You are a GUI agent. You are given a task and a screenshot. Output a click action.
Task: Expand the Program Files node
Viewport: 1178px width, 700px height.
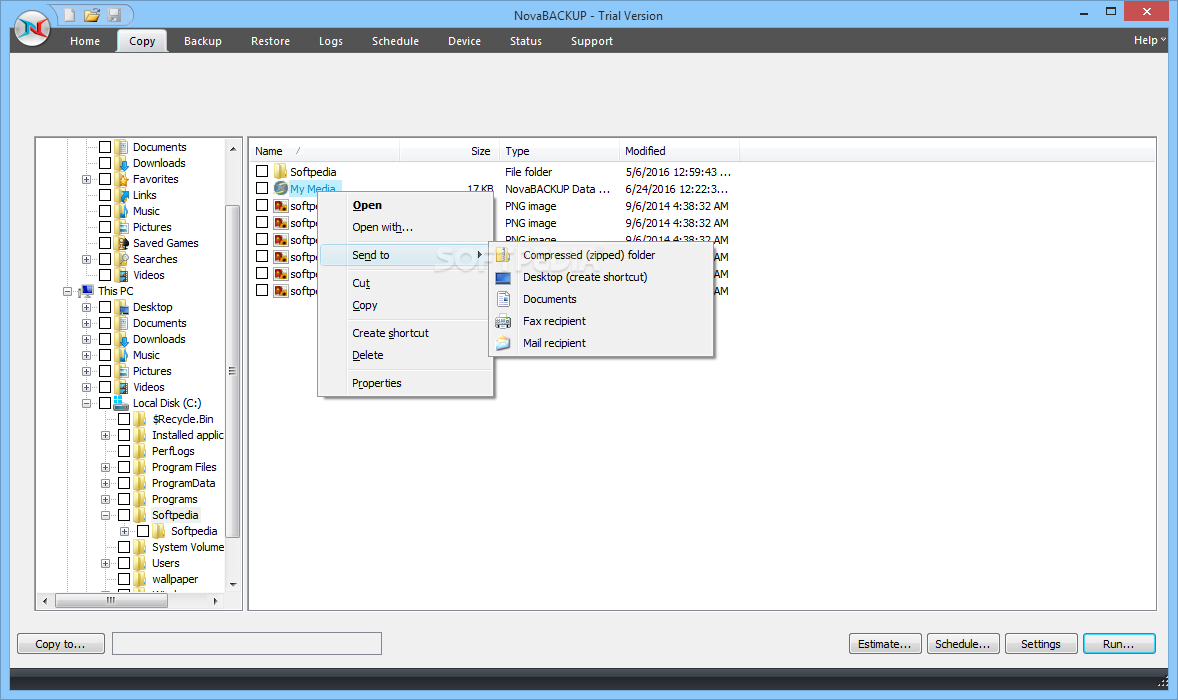(105, 467)
